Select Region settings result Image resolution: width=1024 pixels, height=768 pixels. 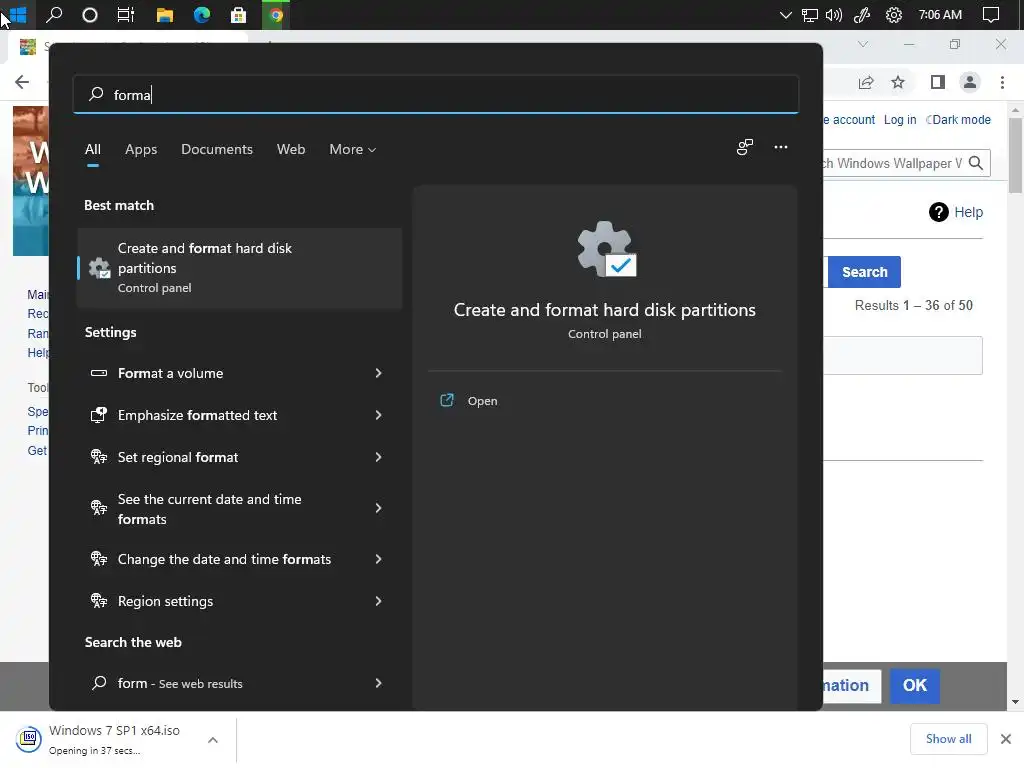click(165, 601)
